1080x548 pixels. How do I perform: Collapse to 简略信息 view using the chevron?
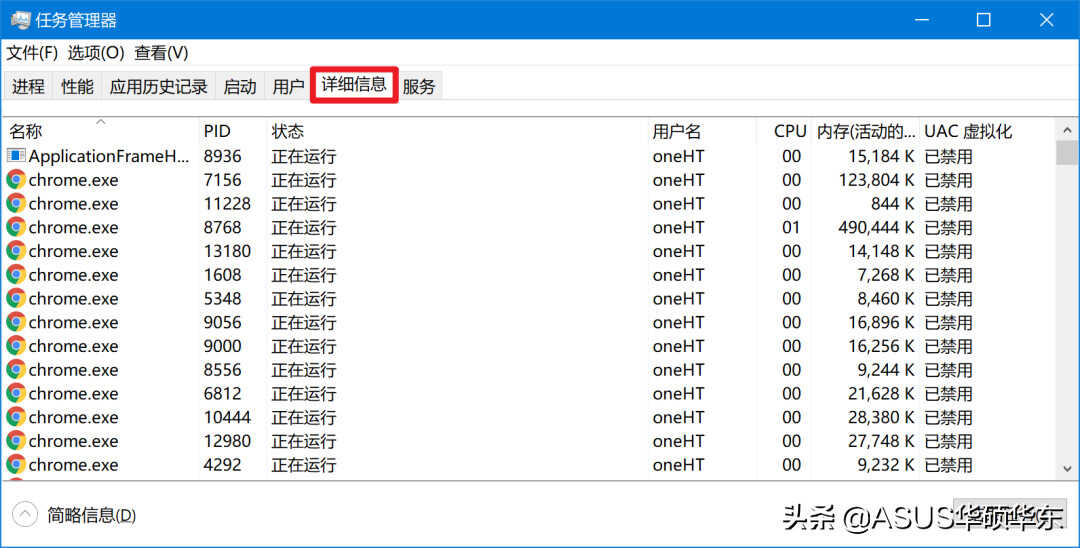[25, 514]
